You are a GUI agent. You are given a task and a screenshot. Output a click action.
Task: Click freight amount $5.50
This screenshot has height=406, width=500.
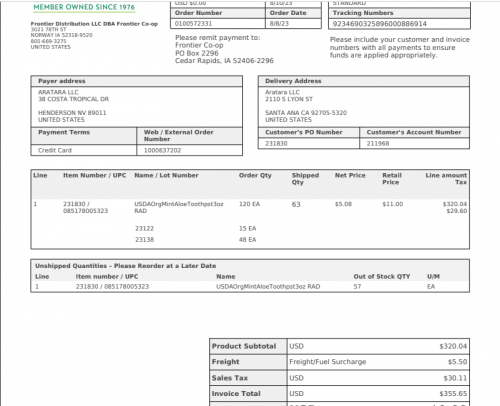click(x=457, y=362)
